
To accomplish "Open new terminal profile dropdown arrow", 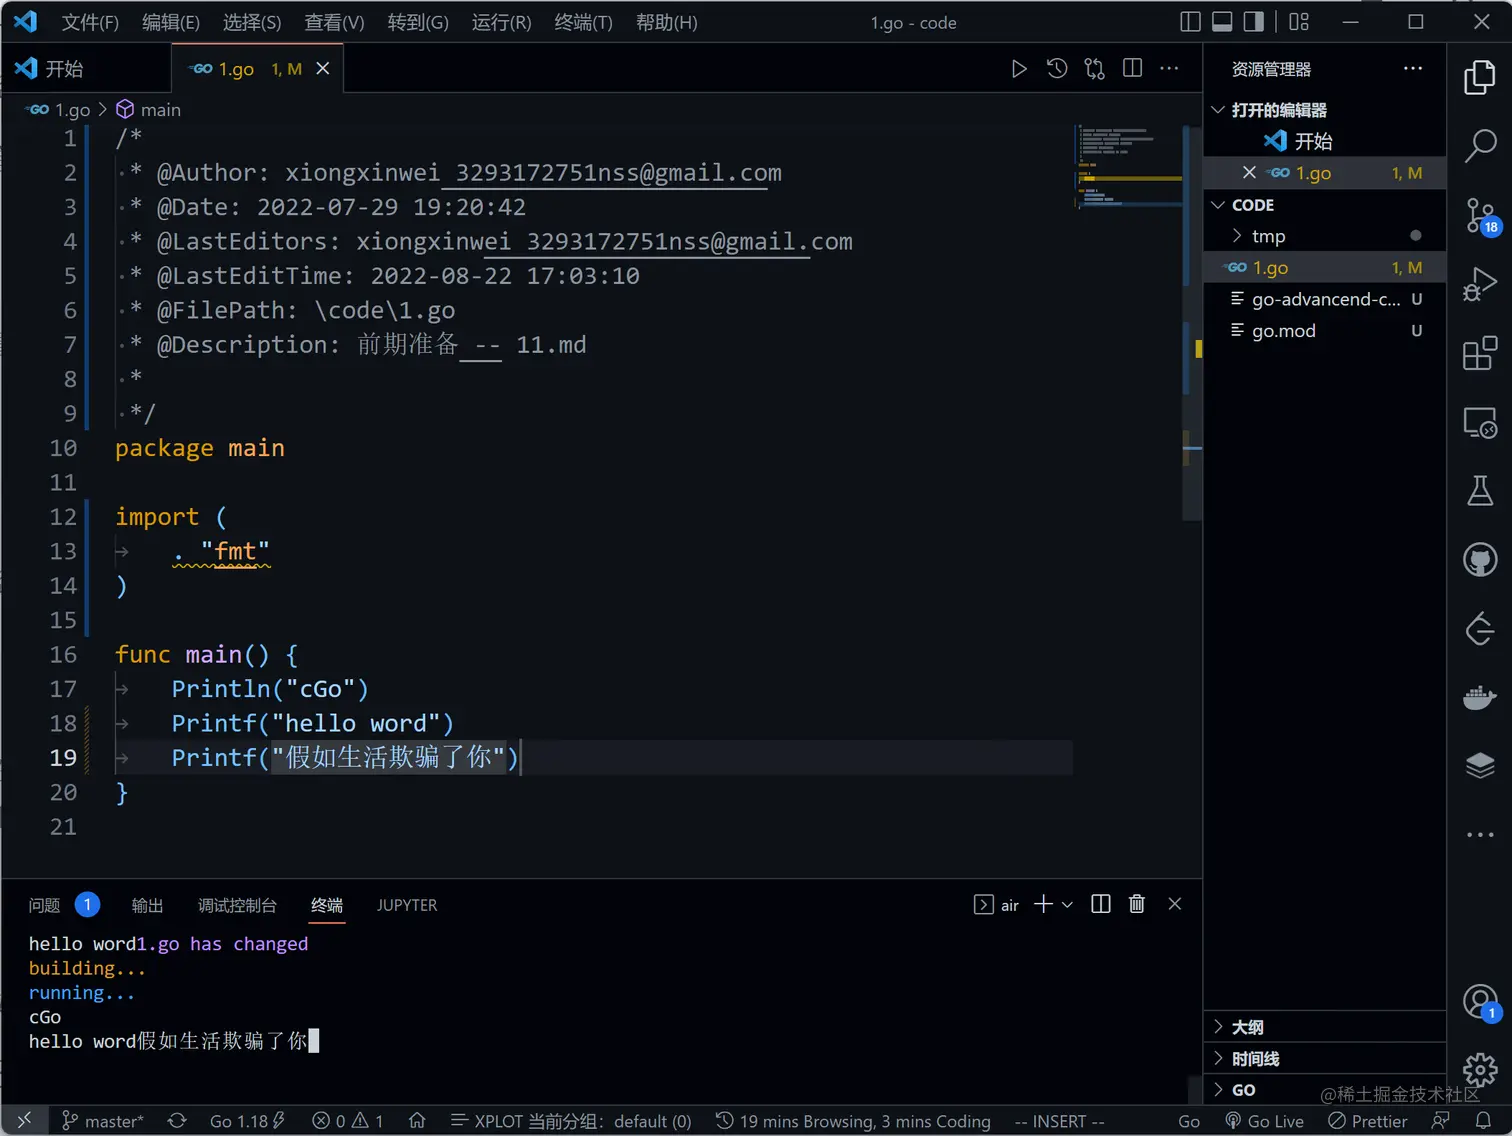I will click(1067, 904).
